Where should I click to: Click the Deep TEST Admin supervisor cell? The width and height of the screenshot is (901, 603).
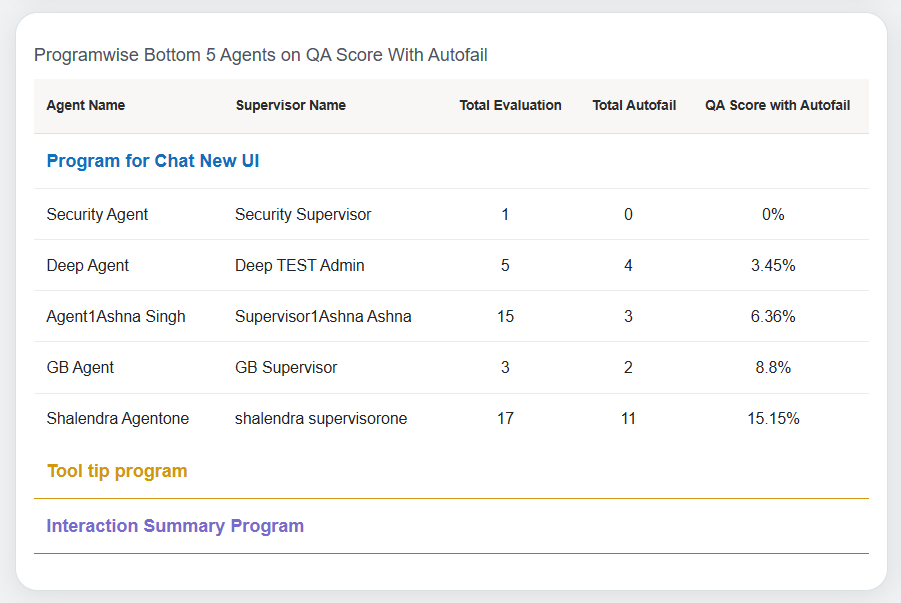pyautogui.click(x=300, y=266)
